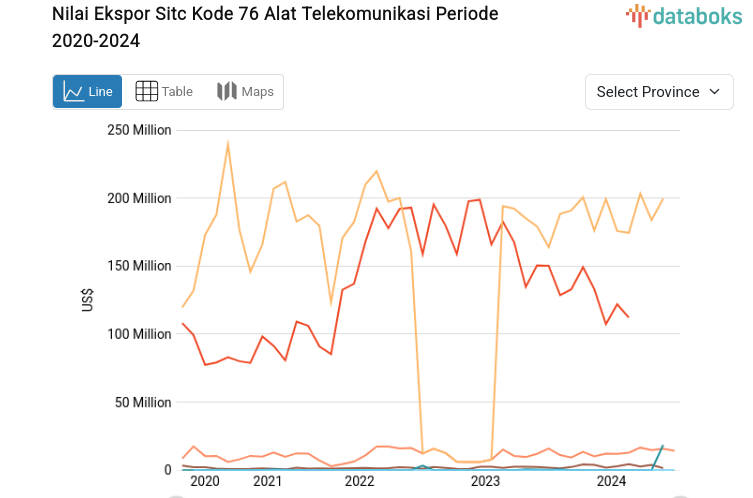Click the 2020 x-axis year label
753x498 pixels.
point(204,481)
